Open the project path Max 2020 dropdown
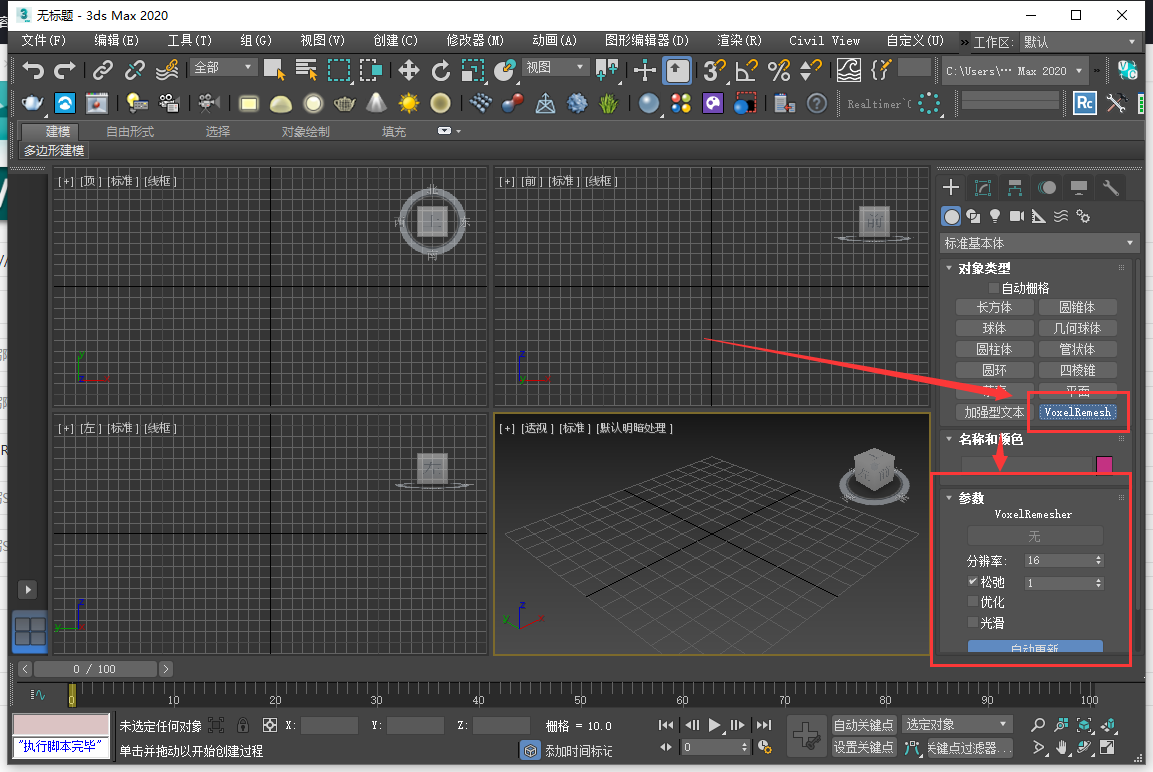1153x772 pixels. coord(1015,71)
